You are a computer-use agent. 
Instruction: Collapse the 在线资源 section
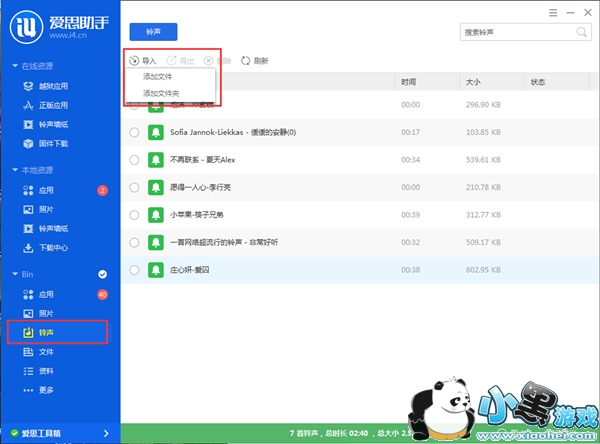[x=15, y=66]
